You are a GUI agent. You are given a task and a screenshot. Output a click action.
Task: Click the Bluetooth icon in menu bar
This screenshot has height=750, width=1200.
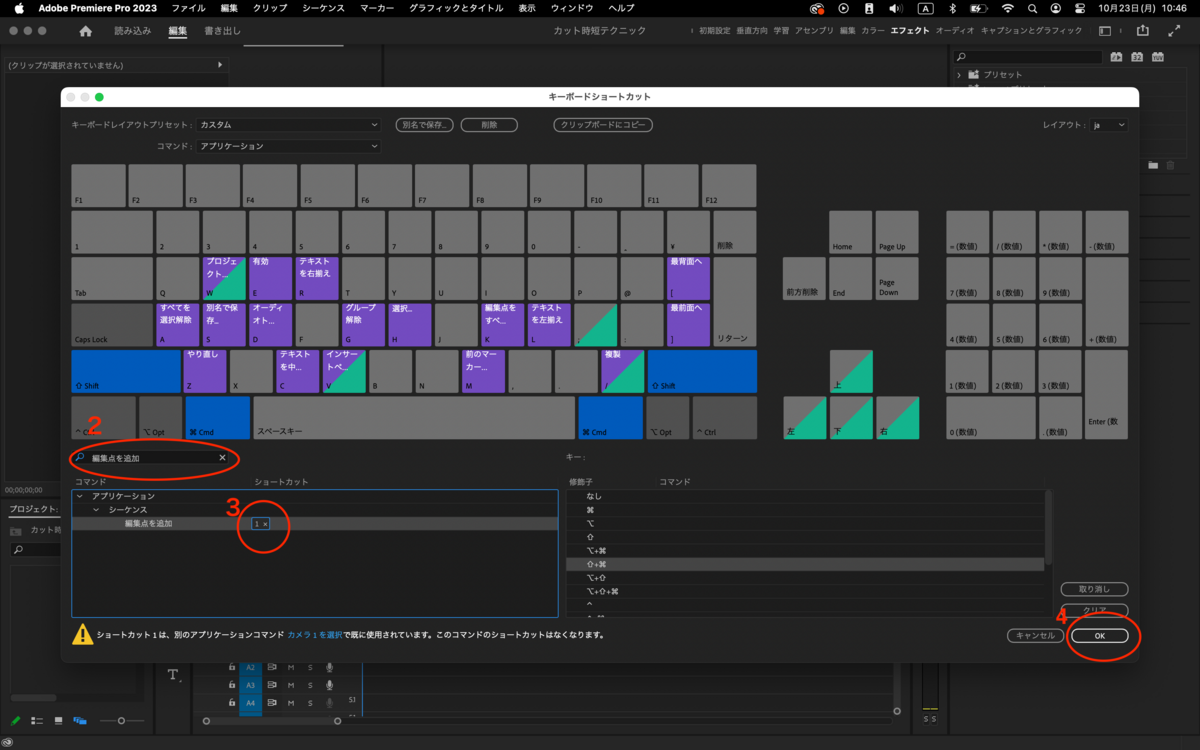(x=953, y=8)
